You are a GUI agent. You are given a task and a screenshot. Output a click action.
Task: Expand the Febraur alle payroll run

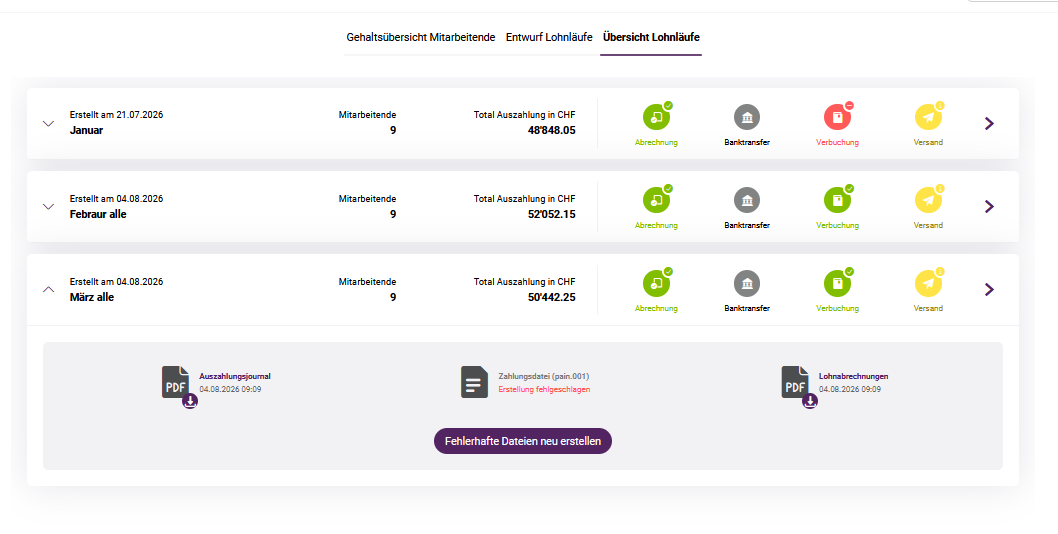click(x=49, y=207)
